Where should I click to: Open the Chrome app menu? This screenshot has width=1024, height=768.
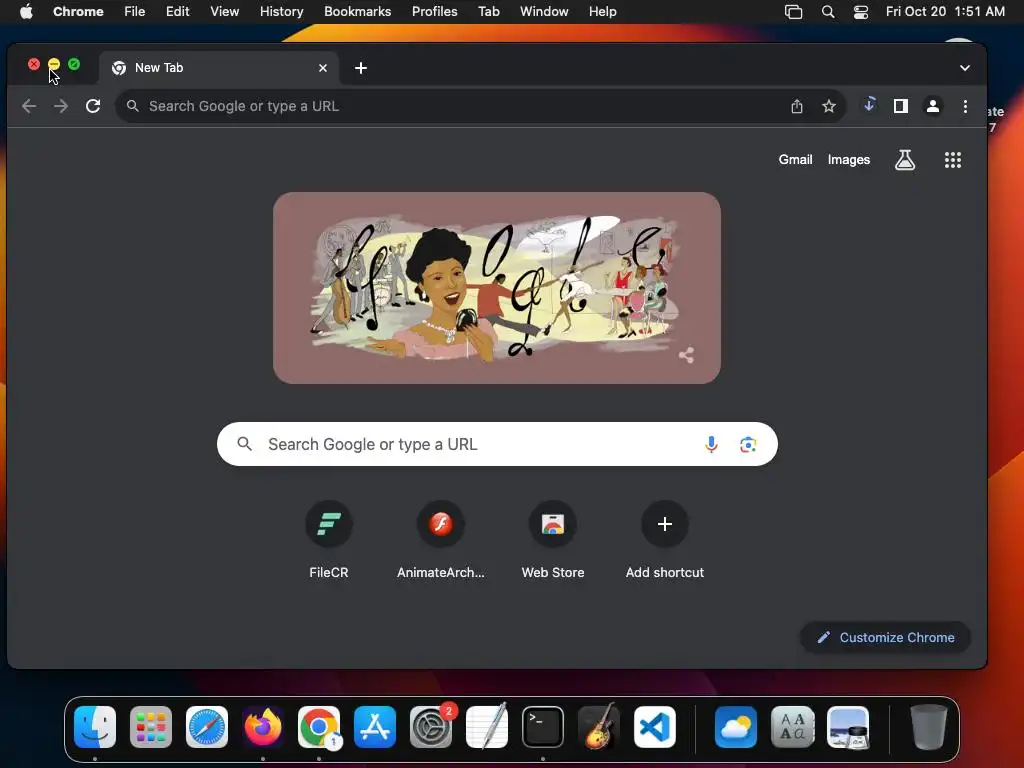(x=78, y=11)
